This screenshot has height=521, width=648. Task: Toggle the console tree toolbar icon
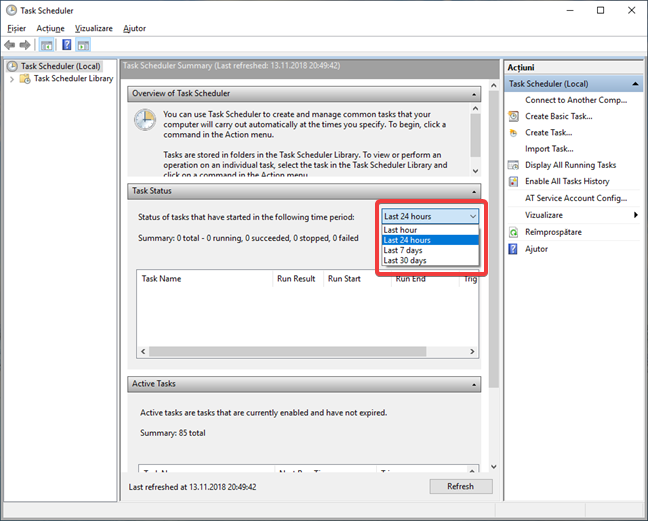coord(46,45)
